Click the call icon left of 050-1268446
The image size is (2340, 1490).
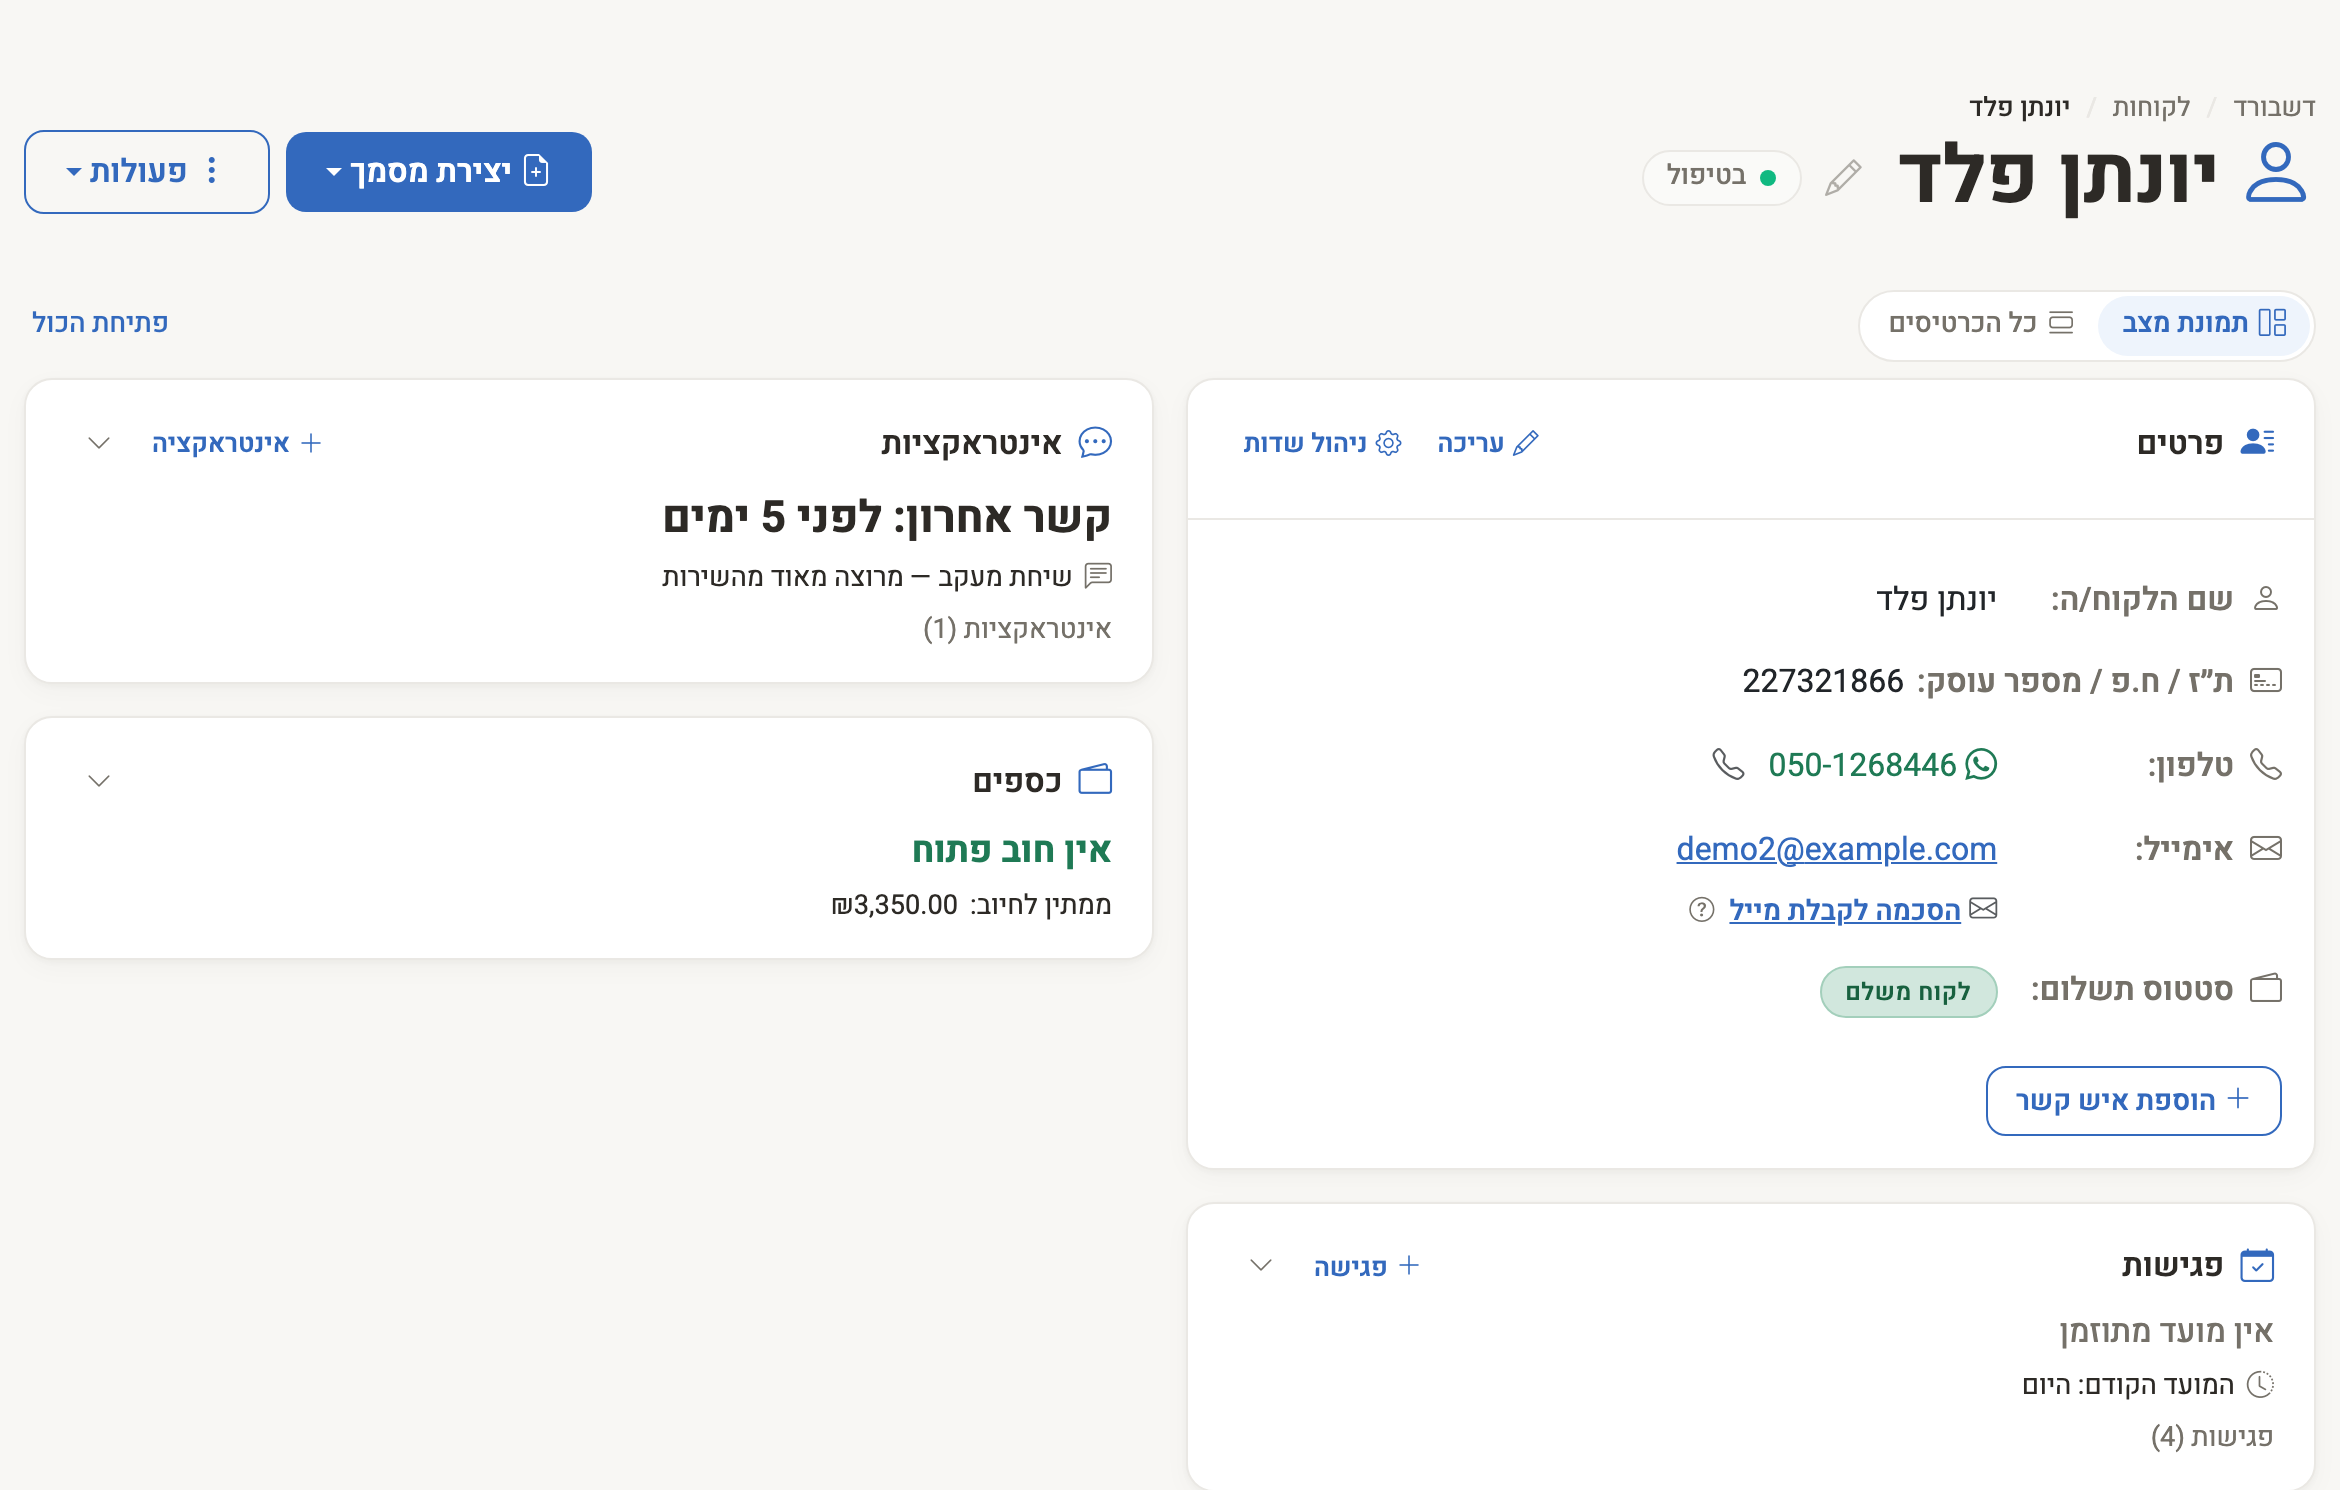(1728, 765)
